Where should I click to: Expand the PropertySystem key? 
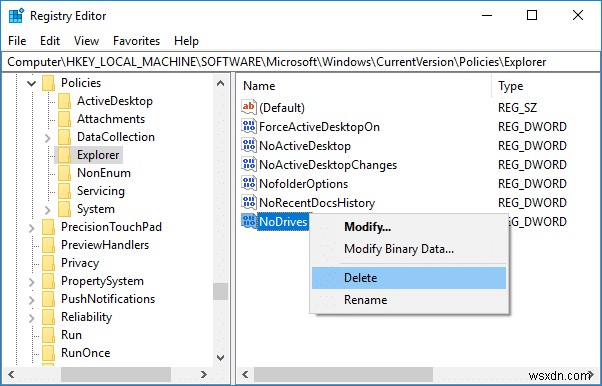[x=32, y=282]
